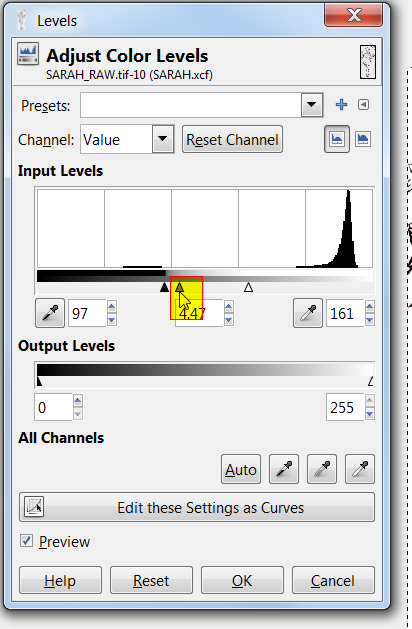412x629 pixels.
Task: Select the white input levels slider triangle
Action: [x=248, y=287]
